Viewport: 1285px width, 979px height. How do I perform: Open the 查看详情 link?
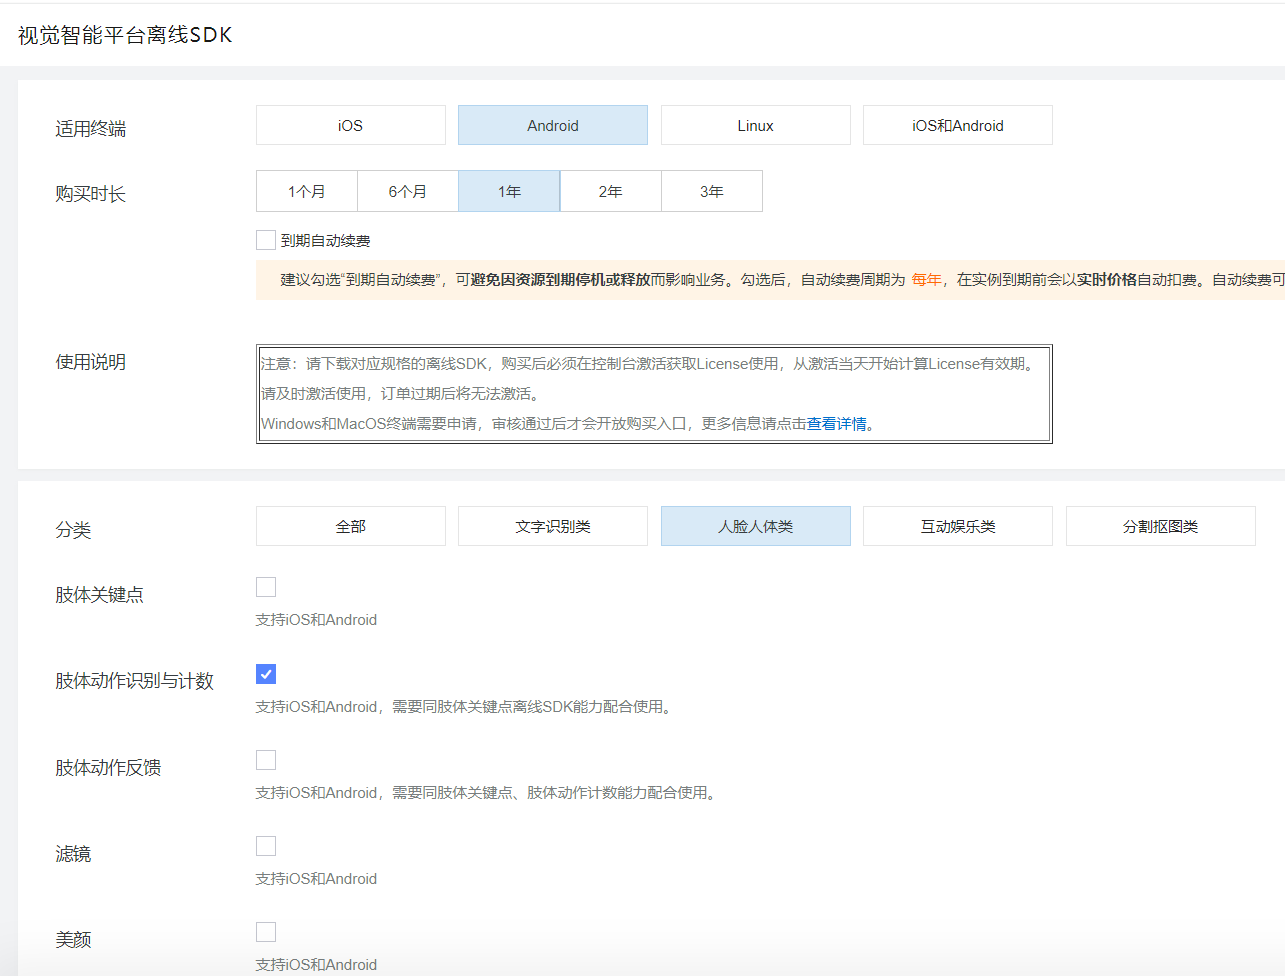(837, 424)
